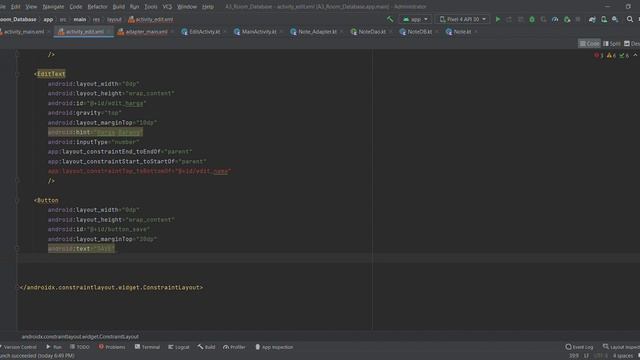The image size is (640, 360).
Task: Open the Build tool window at bottom
Action: [x=207, y=347]
